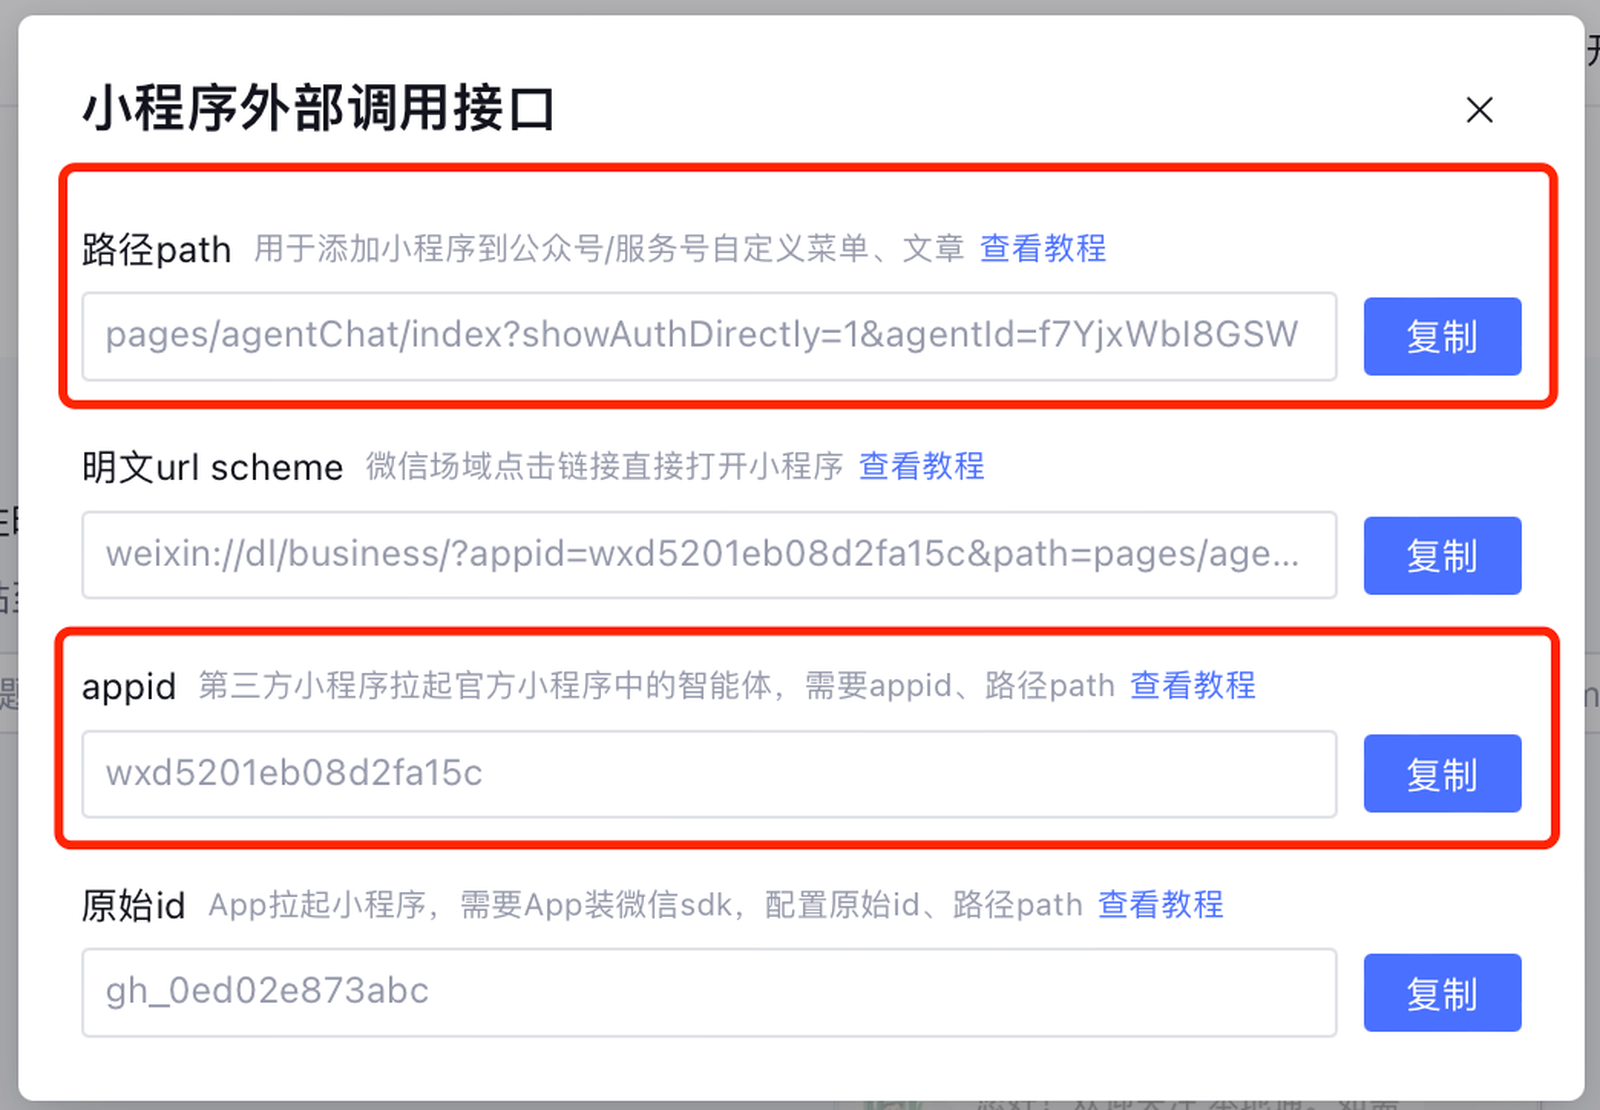Click the 微信场域点击链接直接打开小程序 description
The image size is (1600, 1110).
604,466
